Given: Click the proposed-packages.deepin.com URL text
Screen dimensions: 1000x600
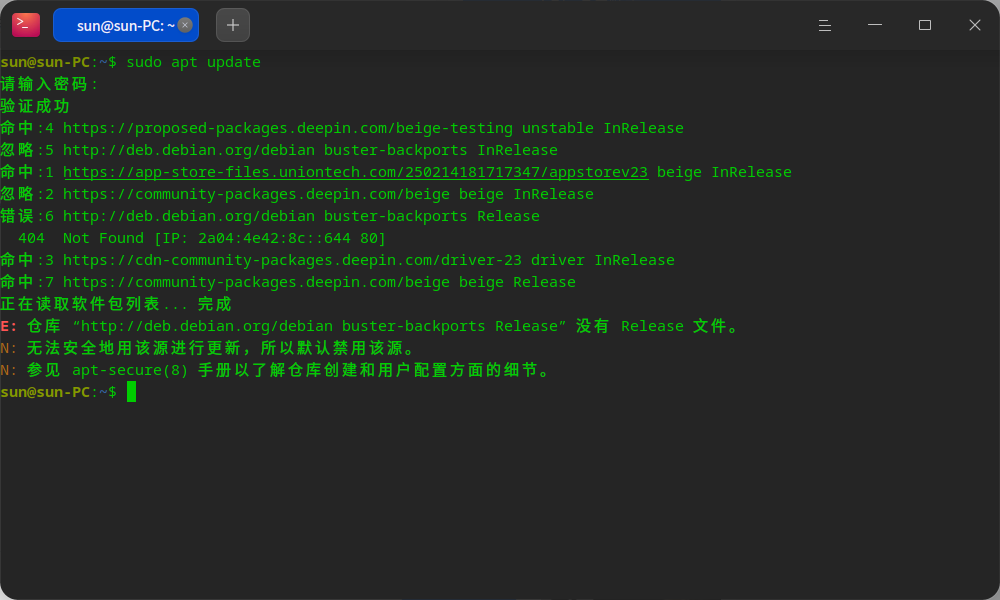Looking at the screenshot, I should 288,128.
